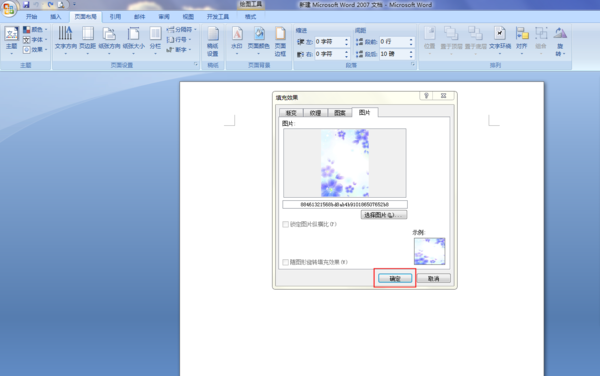Click the picture filename text field
Screen dimensions: 600x376
coord(345,205)
